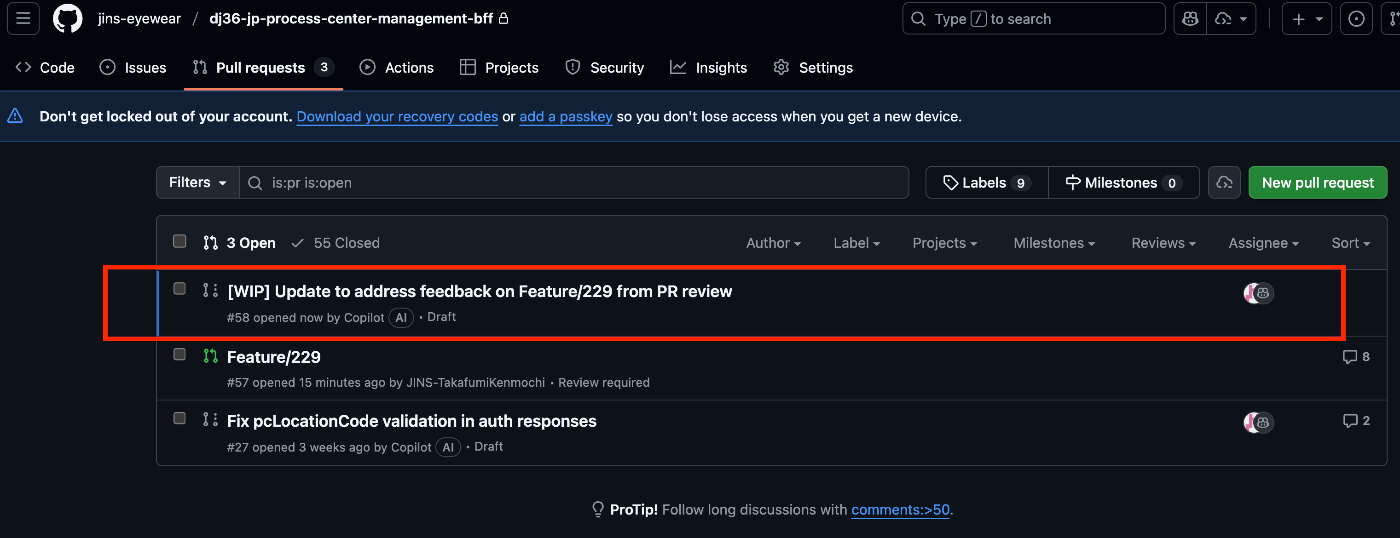The width and height of the screenshot is (1400, 538).
Task: Expand the Filters dropdown
Action: 198,182
